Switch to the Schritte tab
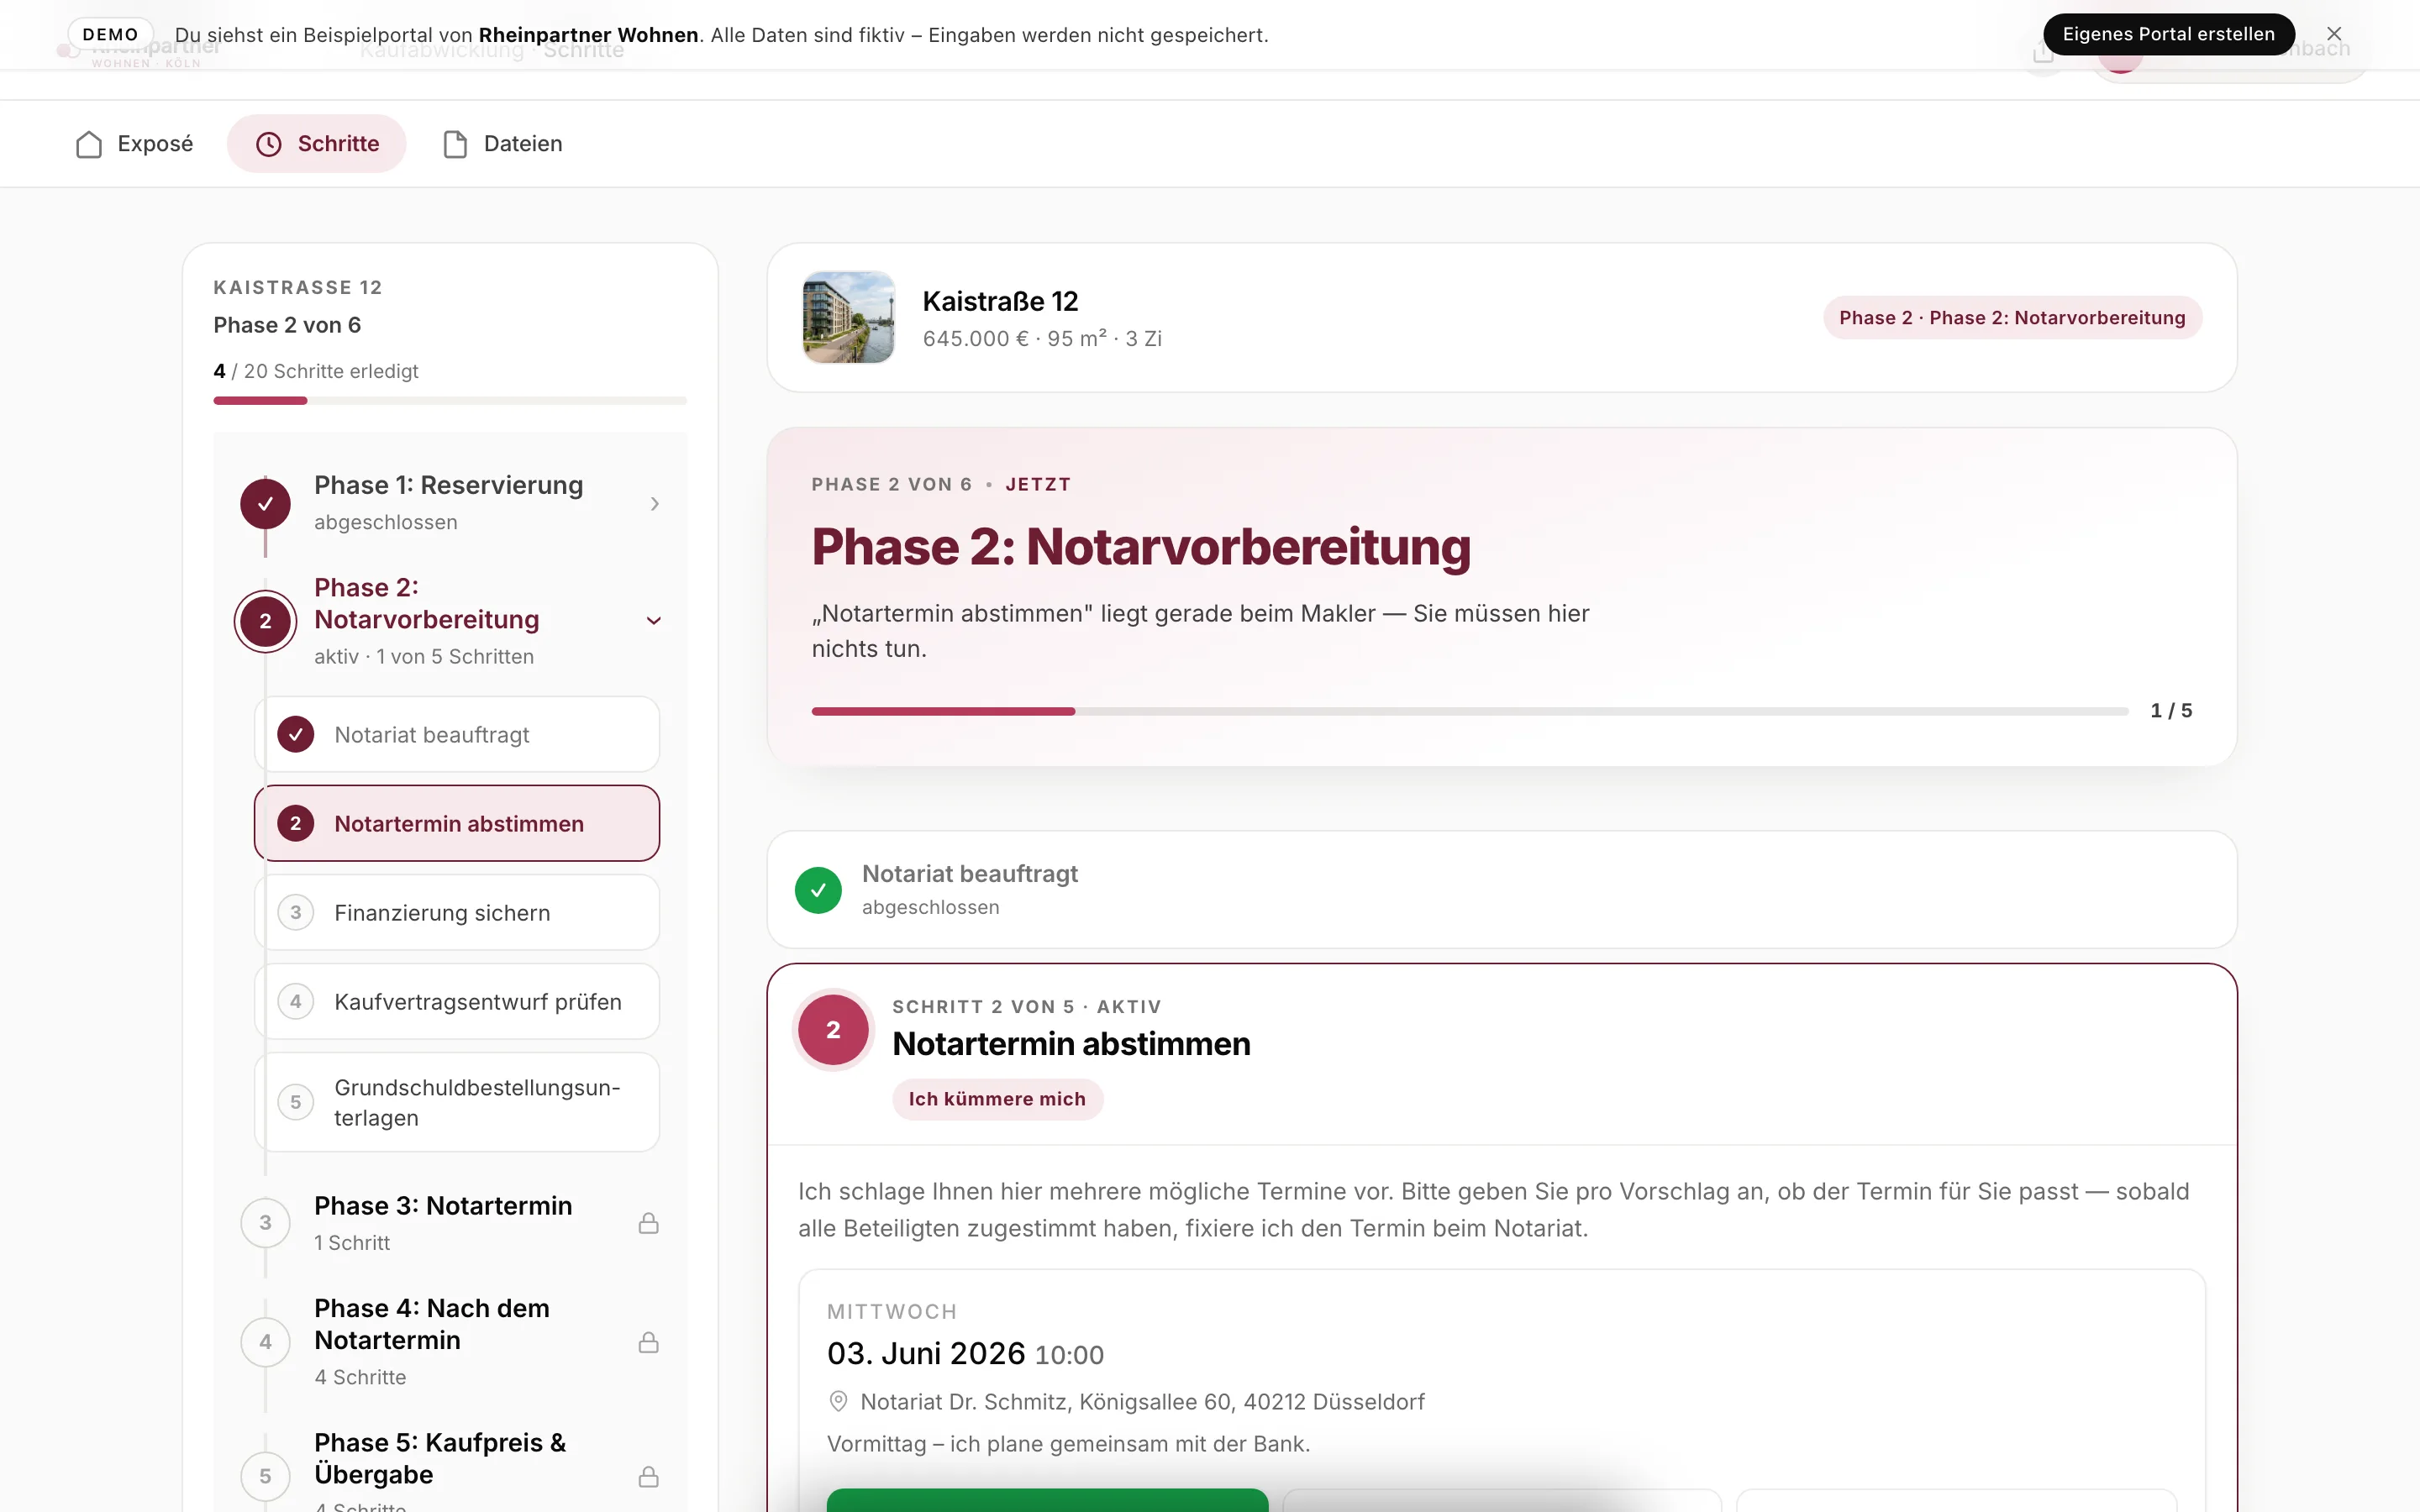Viewport: 2420px width, 1512px height. point(316,144)
